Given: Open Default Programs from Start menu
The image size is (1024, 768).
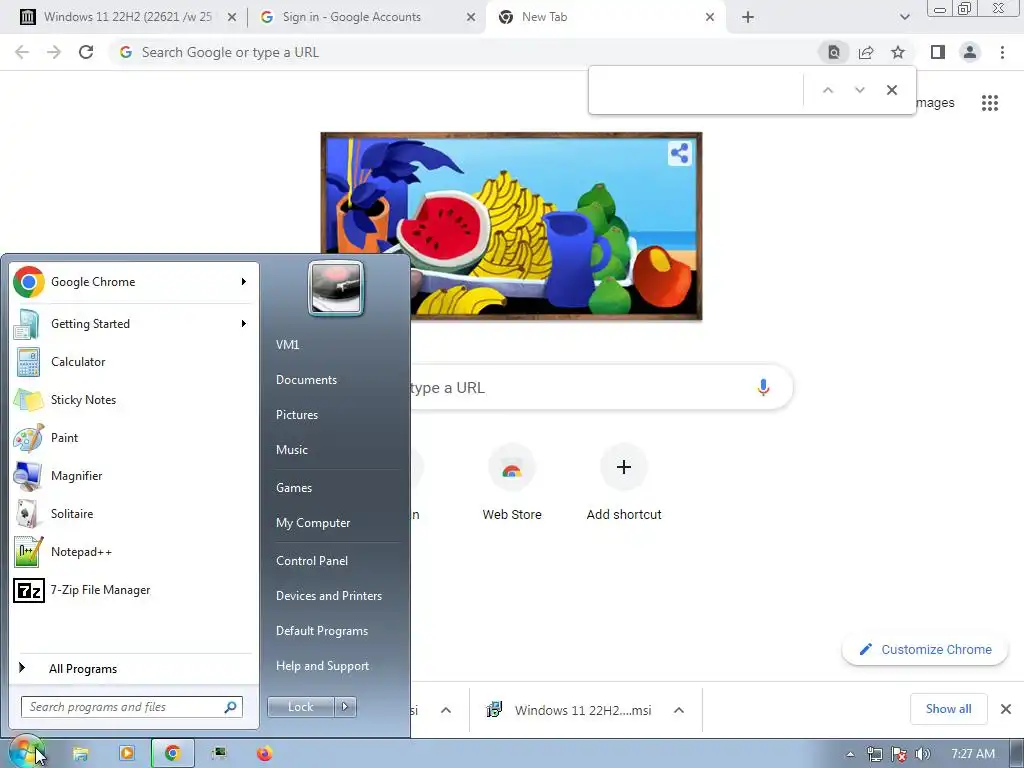Looking at the screenshot, I should (322, 631).
